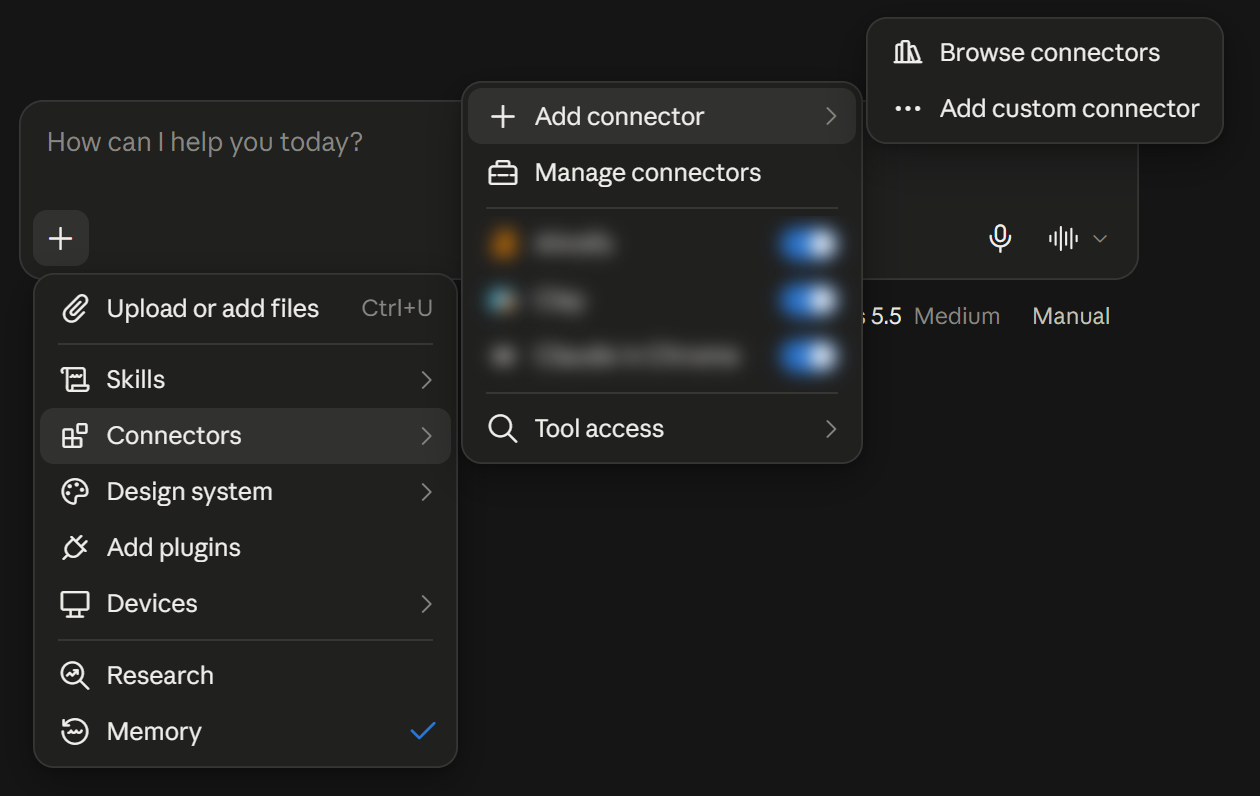Open the dropdown arrow beside the waveform icon
The height and width of the screenshot is (796, 1260).
1100,239
